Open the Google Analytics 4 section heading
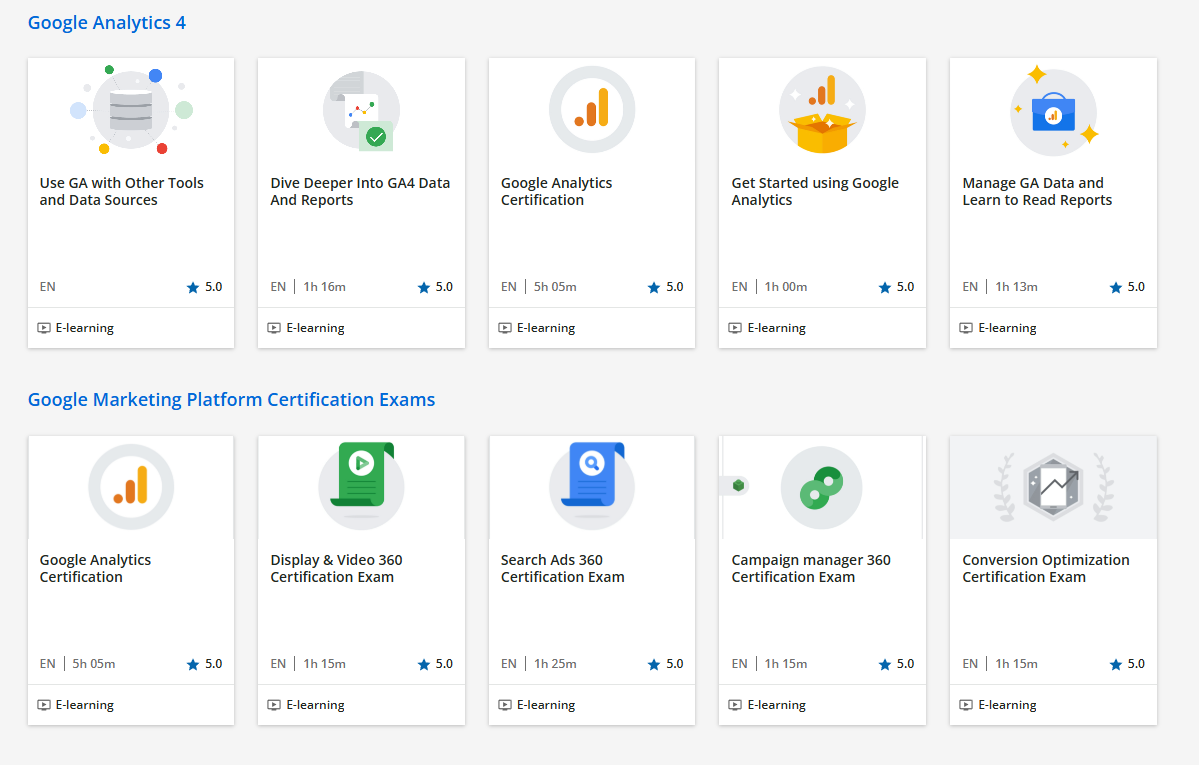Screen dimensions: 1199x765 106,23
